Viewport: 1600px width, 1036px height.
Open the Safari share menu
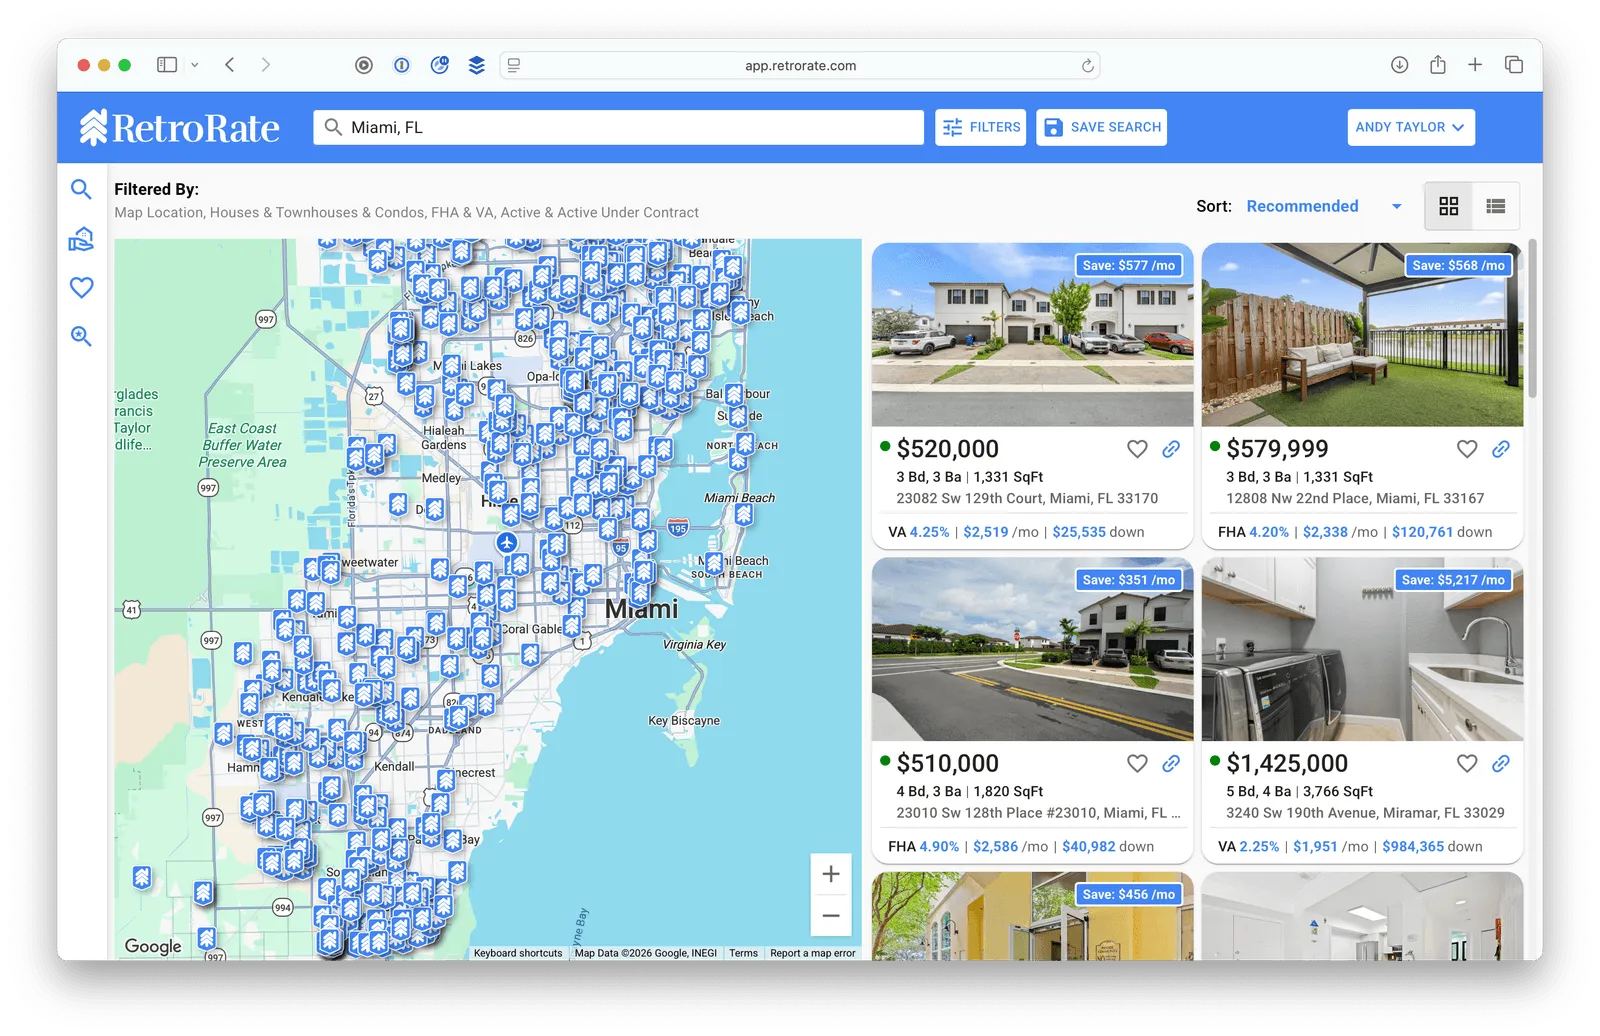click(x=1437, y=65)
